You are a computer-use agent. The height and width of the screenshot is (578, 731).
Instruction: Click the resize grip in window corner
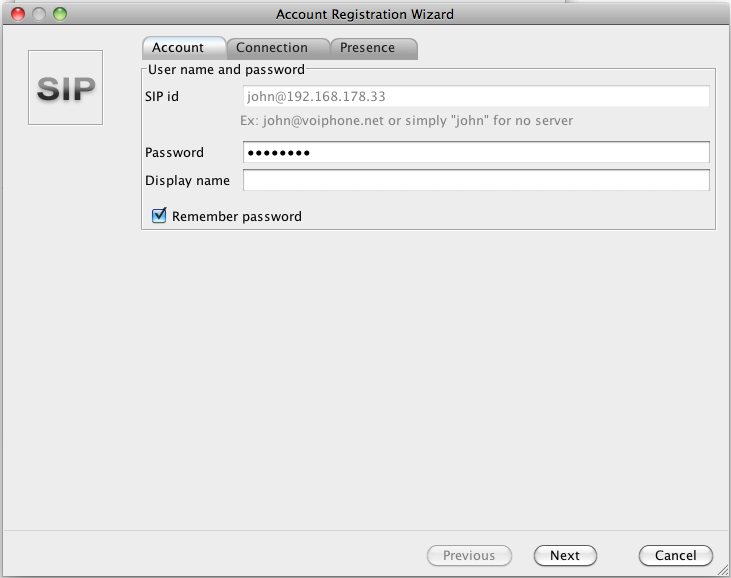click(x=722, y=569)
